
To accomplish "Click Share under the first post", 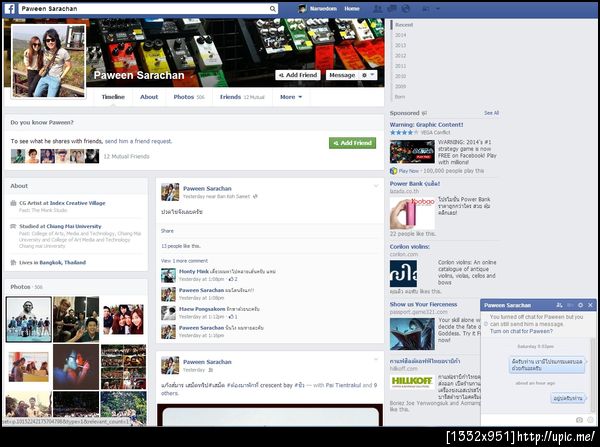I will [x=167, y=231].
